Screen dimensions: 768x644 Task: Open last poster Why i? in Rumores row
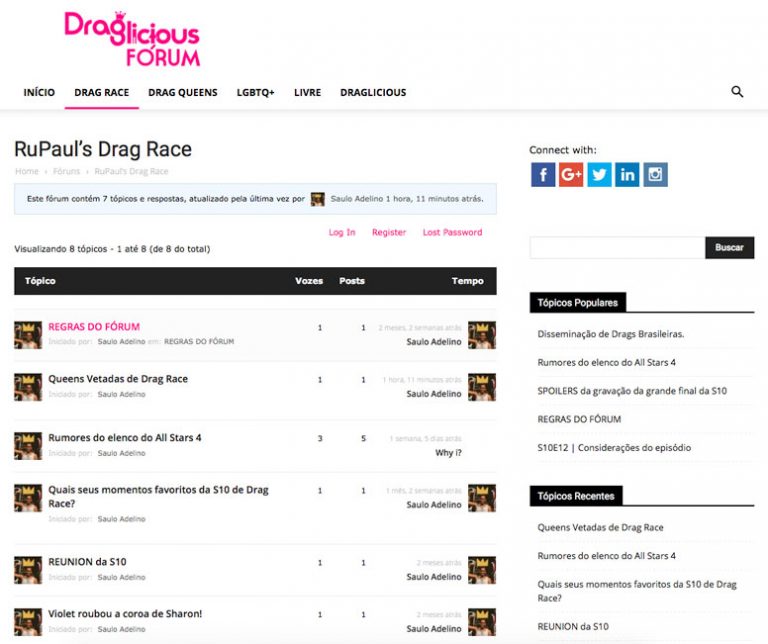tap(448, 453)
